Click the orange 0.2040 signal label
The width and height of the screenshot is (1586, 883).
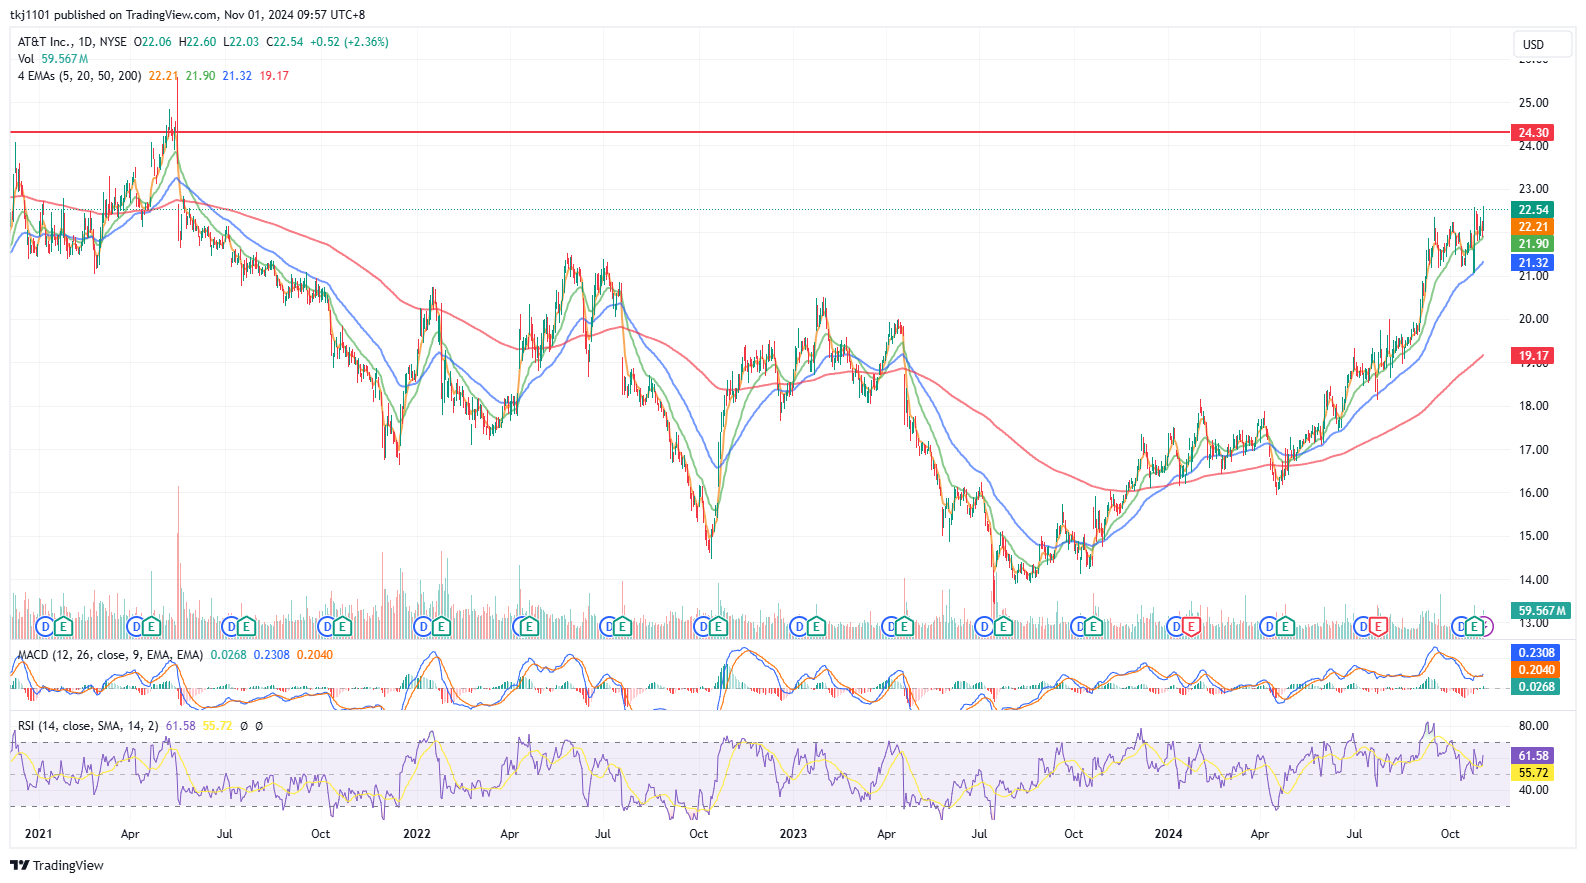1536,670
